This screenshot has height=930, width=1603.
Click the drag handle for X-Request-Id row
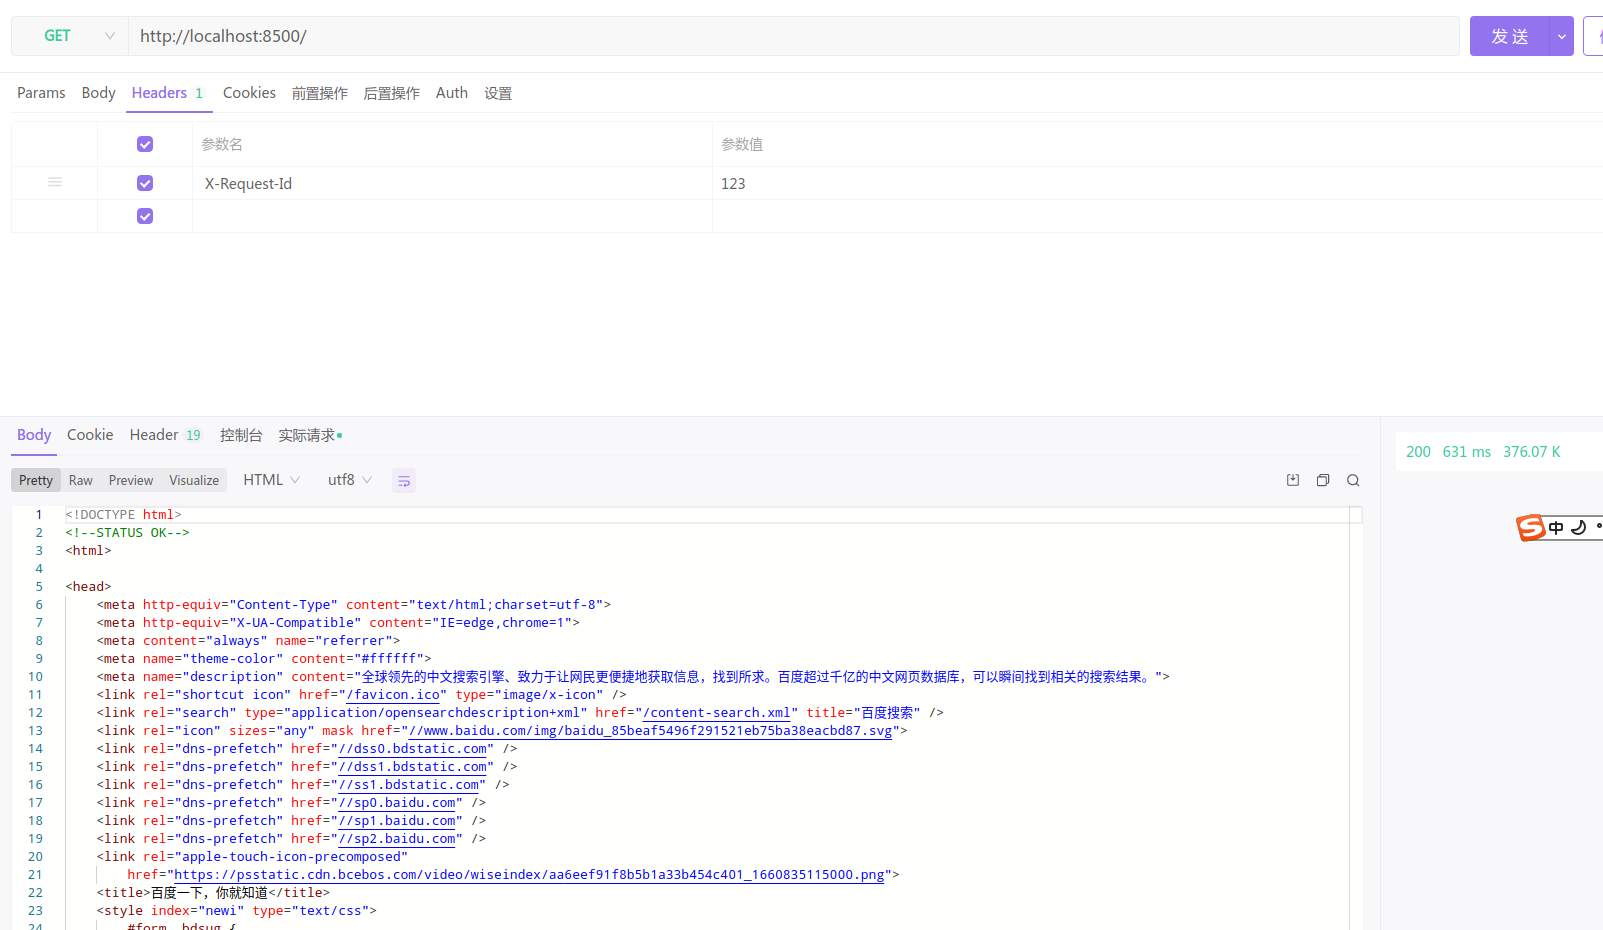click(x=55, y=182)
